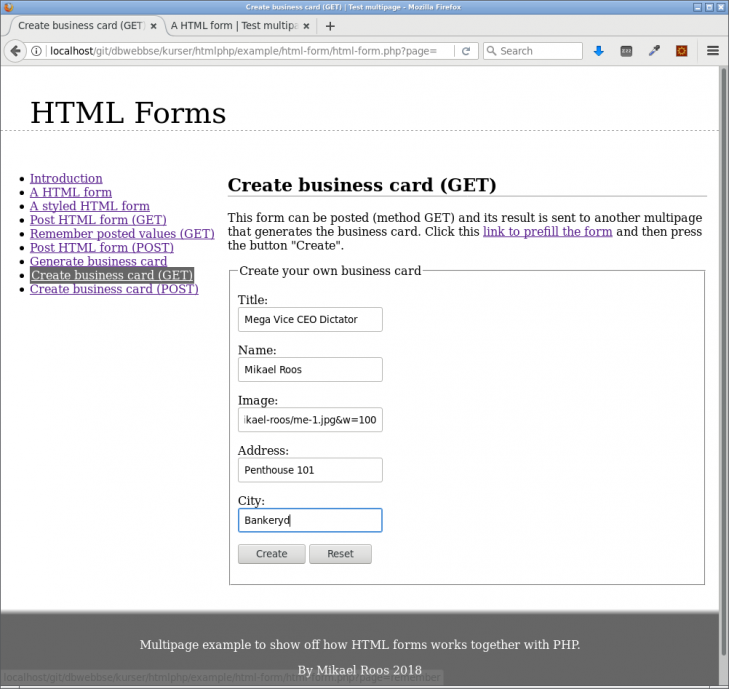729x689 pixels.
Task: Switch to the 'A HTML form | Test multipa' tab
Action: pyautogui.click(x=239, y=26)
